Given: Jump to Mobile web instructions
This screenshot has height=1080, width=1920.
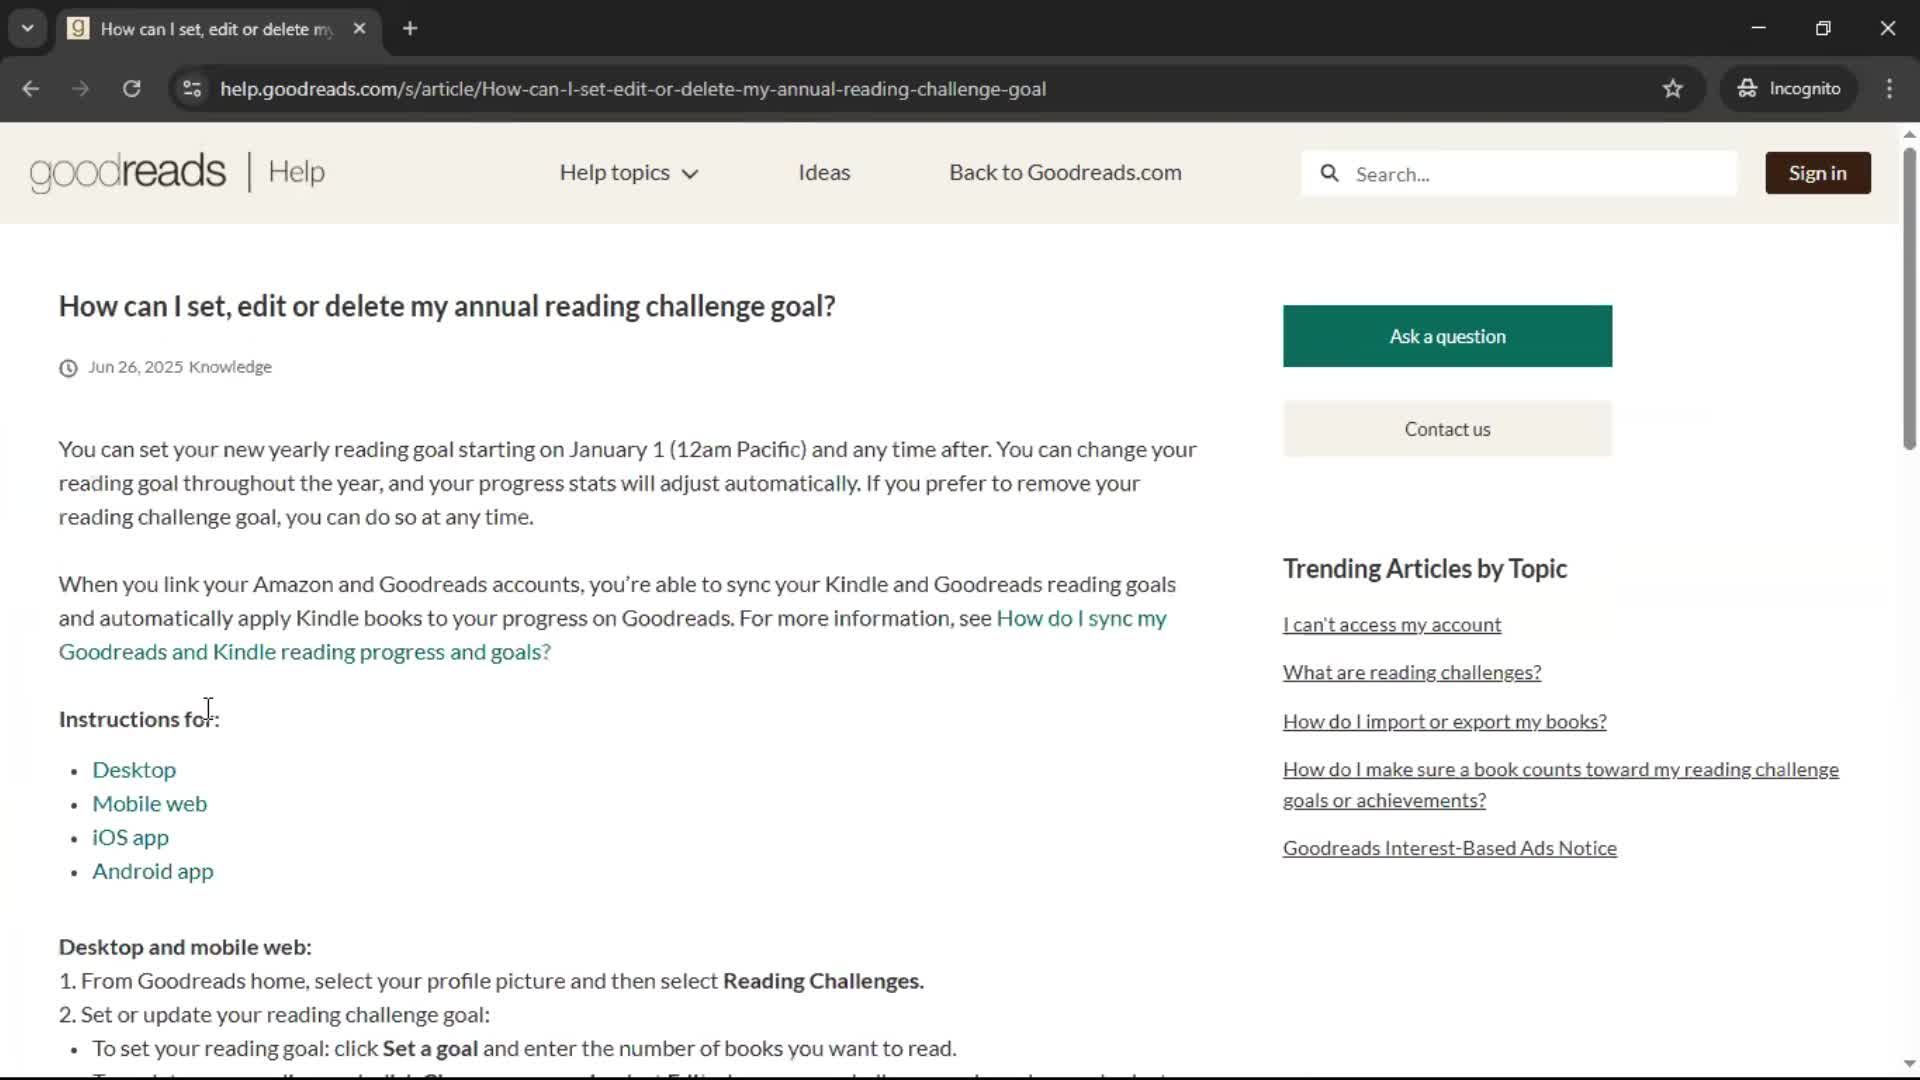Looking at the screenshot, I should click(x=150, y=804).
